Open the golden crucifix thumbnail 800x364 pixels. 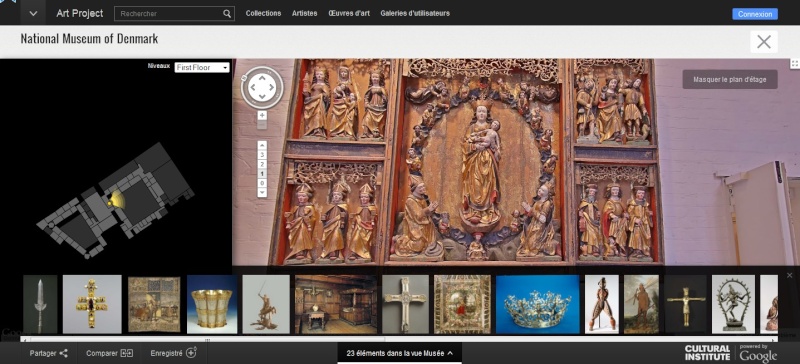(x=686, y=304)
